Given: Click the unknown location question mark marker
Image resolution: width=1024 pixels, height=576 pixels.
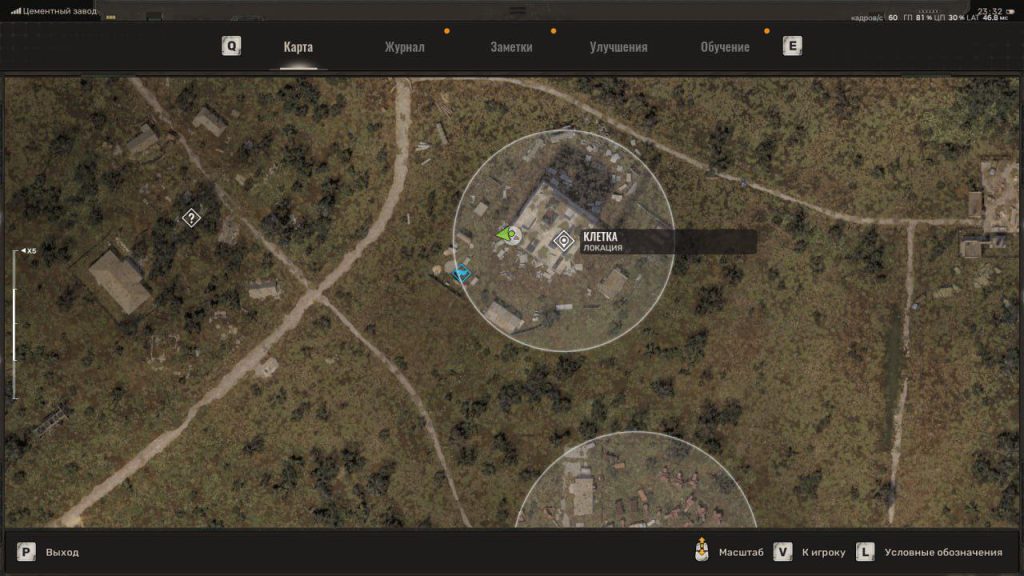Looking at the screenshot, I should pos(191,218).
